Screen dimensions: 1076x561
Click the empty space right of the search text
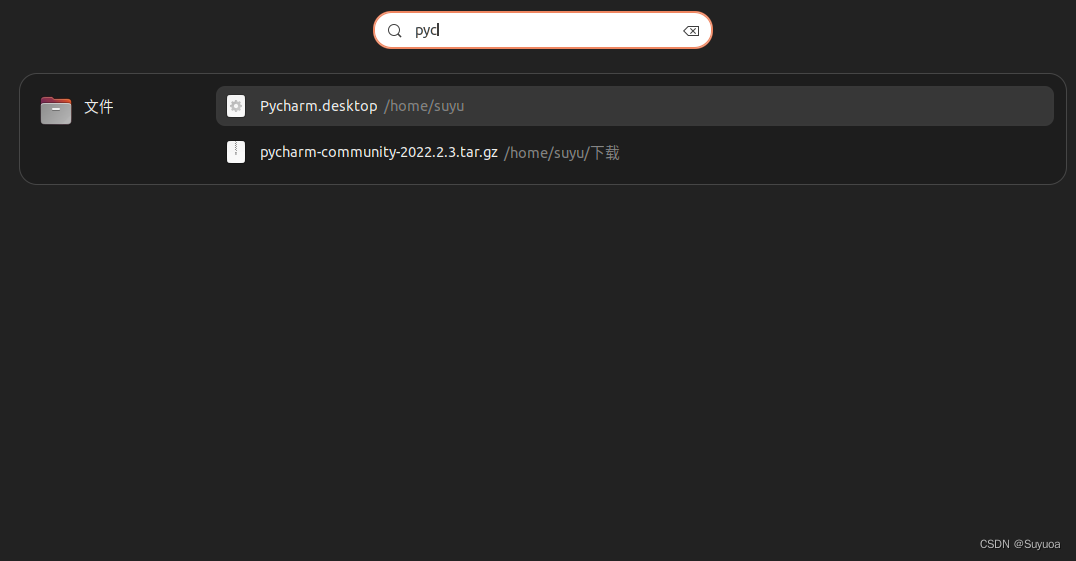[x=559, y=31]
